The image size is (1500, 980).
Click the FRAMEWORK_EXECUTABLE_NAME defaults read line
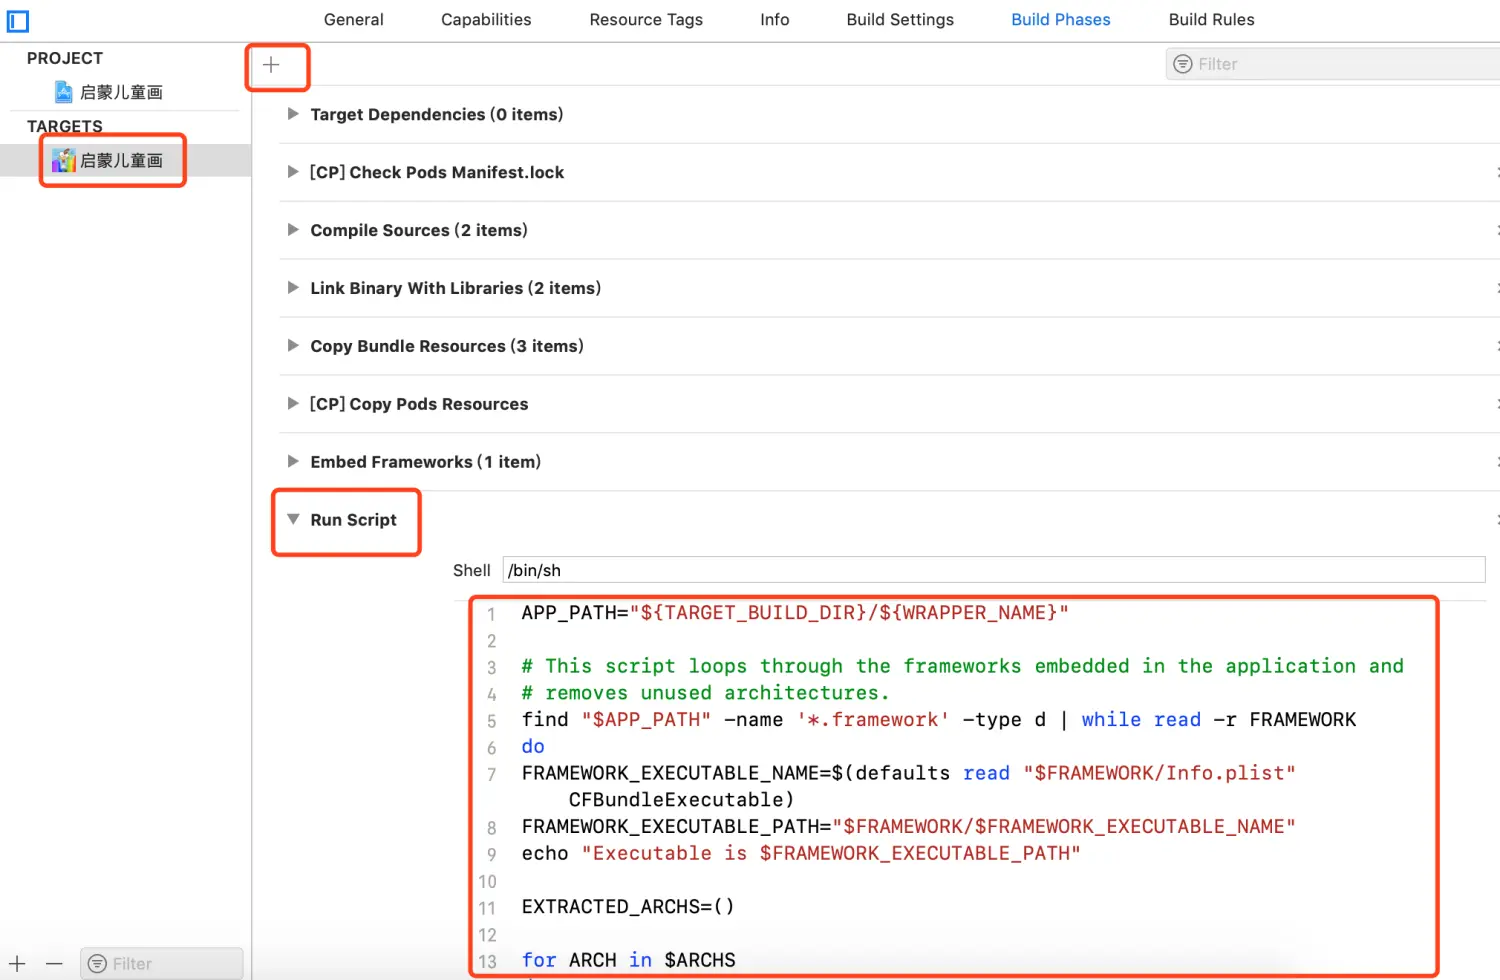coord(908,786)
